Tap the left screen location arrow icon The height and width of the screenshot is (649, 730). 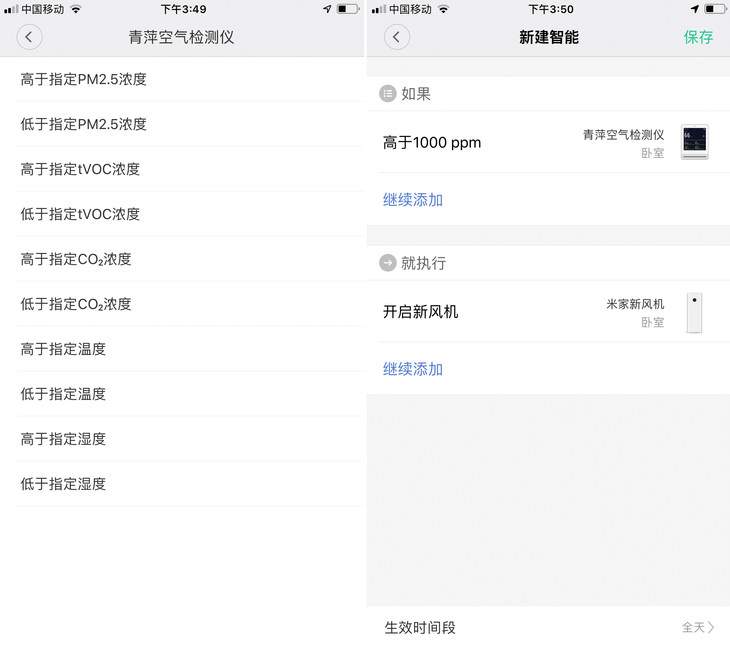click(327, 9)
